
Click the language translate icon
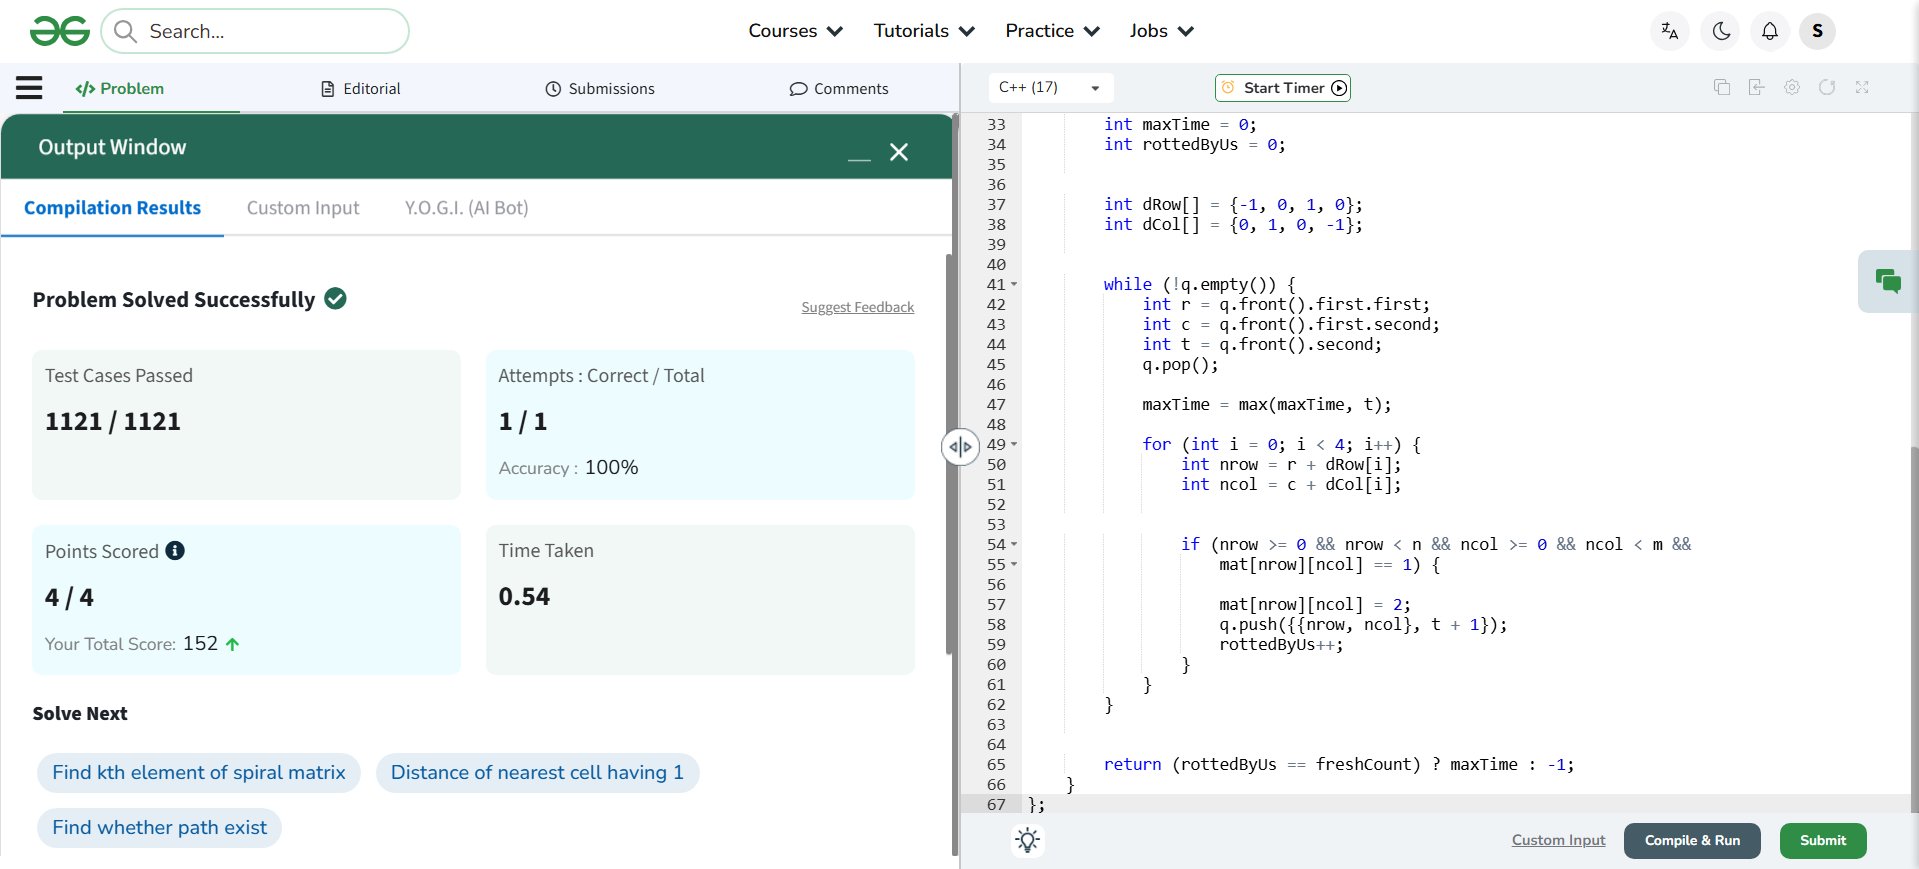point(1669,31)
